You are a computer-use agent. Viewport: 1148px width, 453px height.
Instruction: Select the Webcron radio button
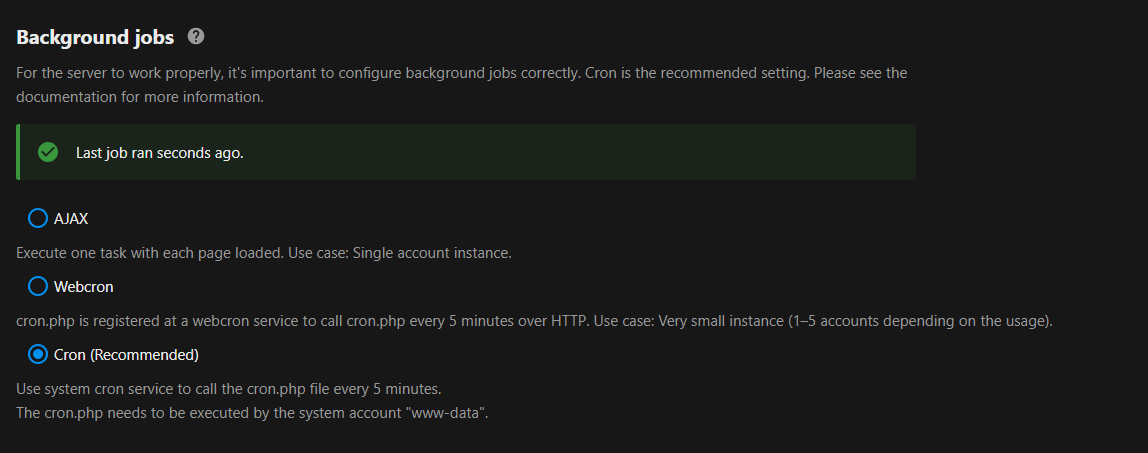38,287
